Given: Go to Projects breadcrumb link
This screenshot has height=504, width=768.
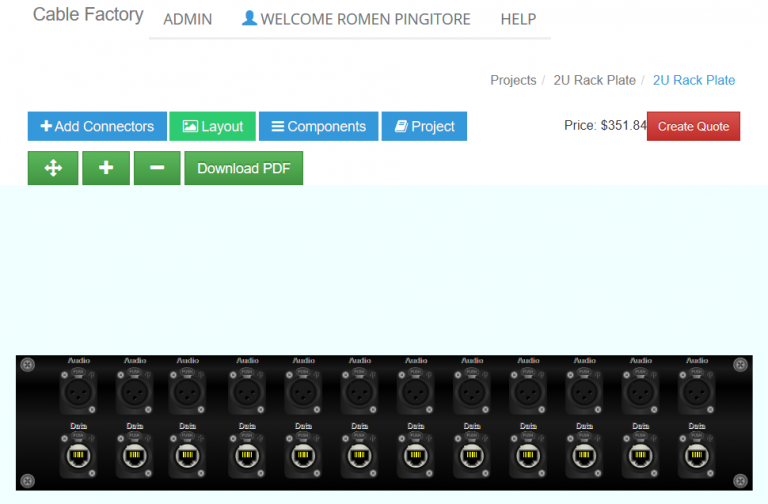Looking at the screenshot, I should (513, 80).
